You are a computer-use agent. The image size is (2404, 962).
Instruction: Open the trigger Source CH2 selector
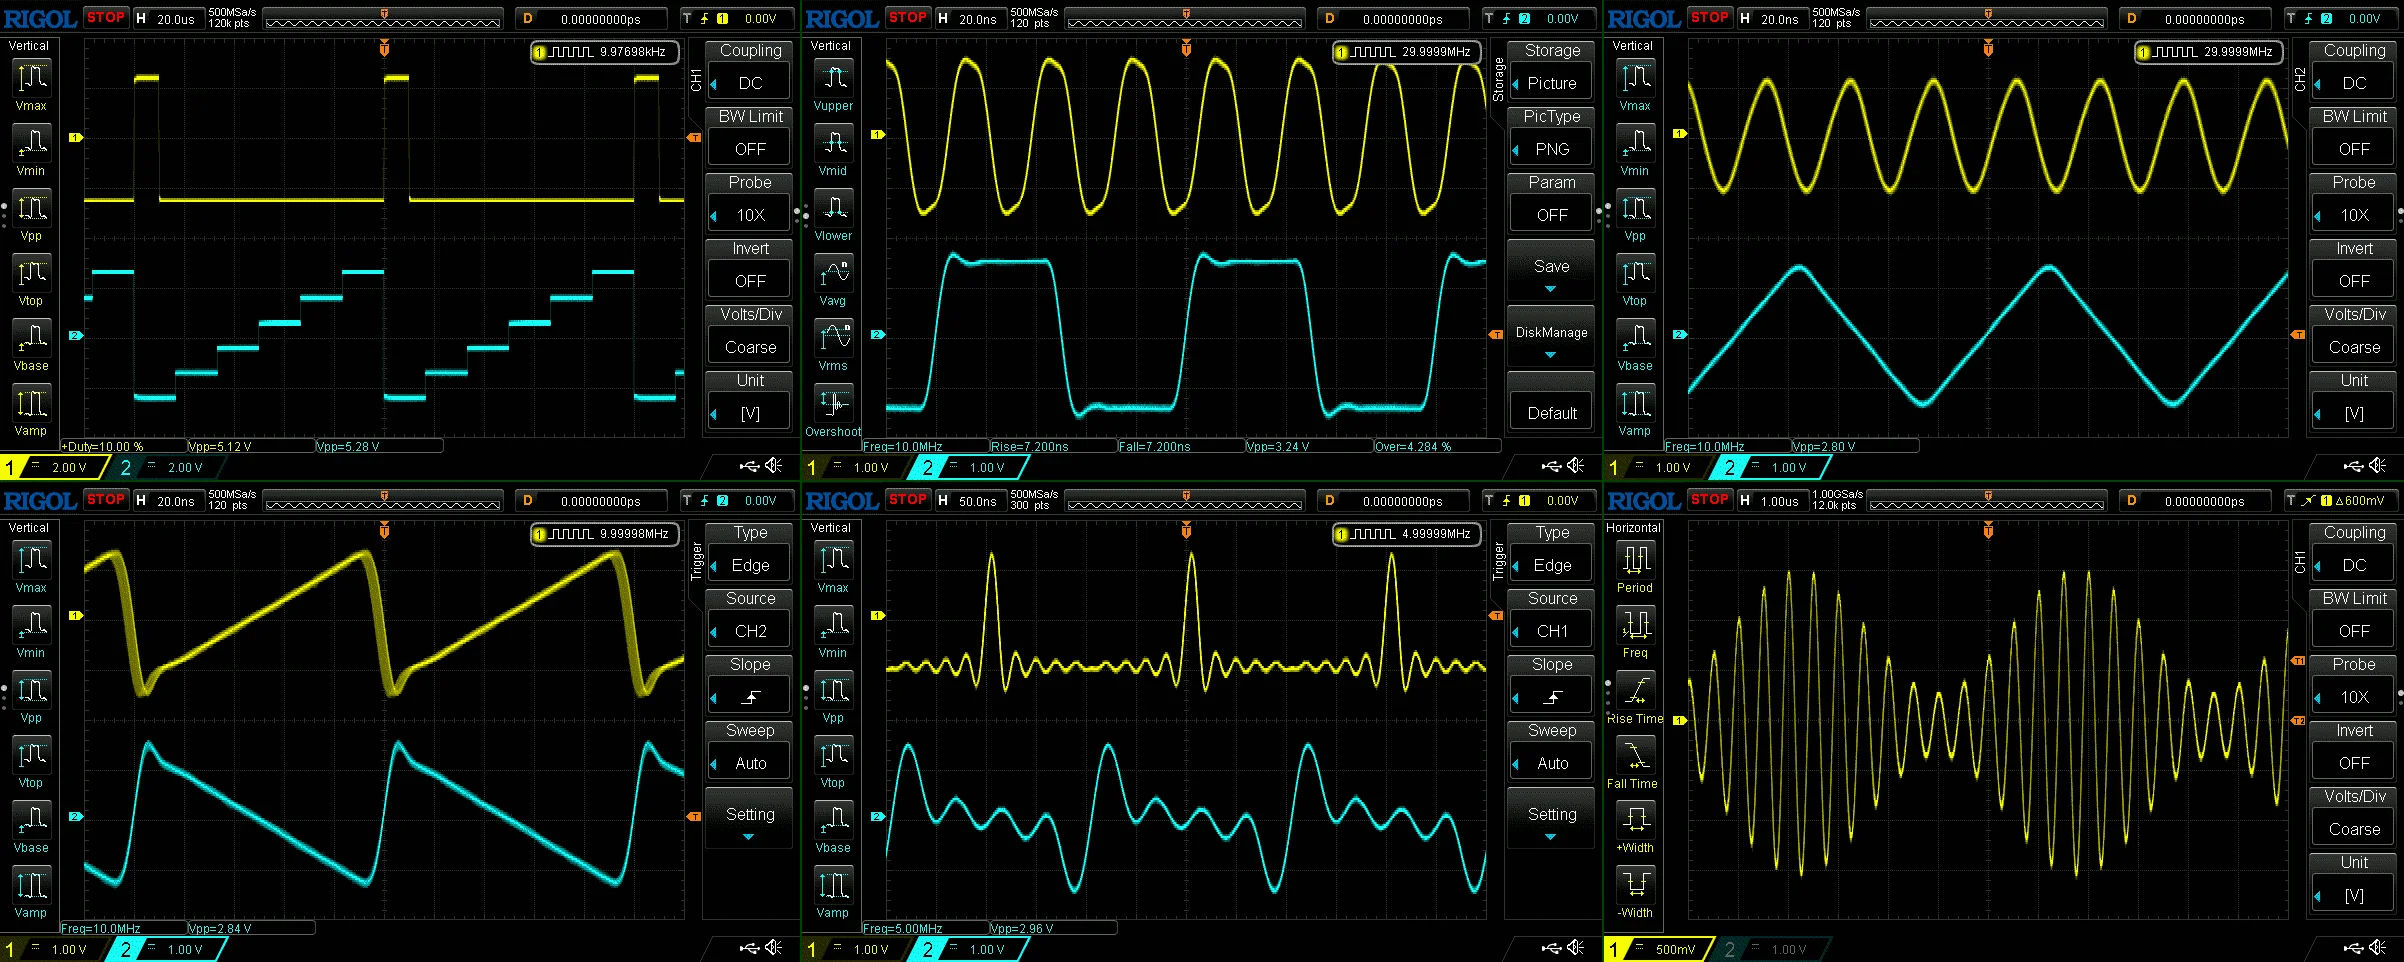pos(750,619)
